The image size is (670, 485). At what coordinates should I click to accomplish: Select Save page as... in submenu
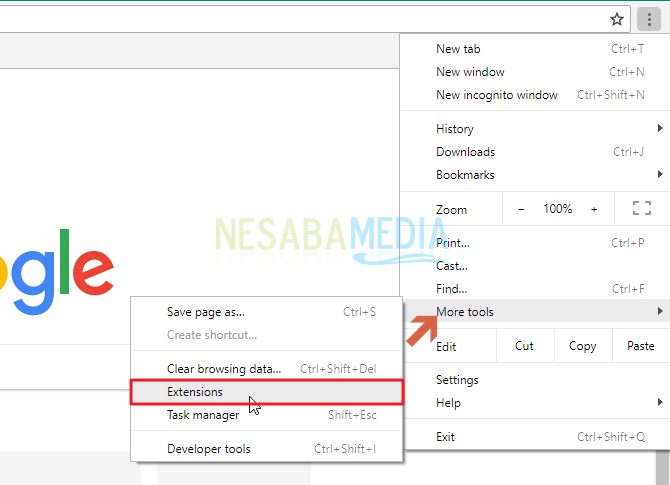[x=267, y=312]
